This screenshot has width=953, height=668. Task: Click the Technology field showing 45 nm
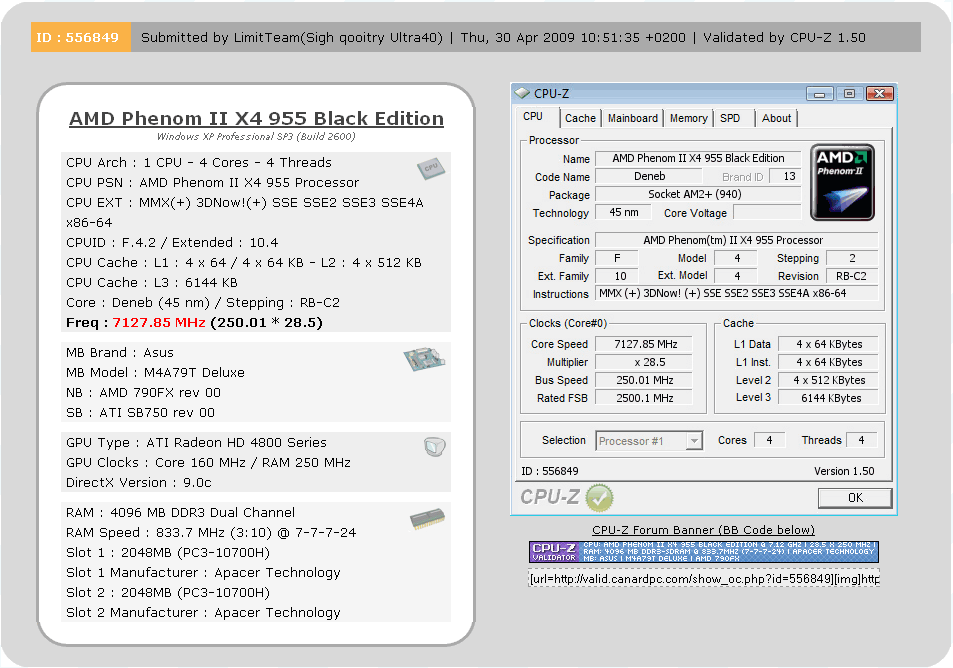623,213
